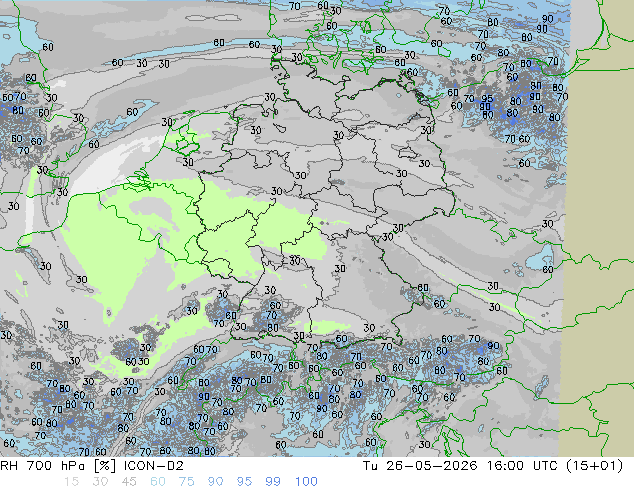Select the legend value "99"

pos(273,482)
